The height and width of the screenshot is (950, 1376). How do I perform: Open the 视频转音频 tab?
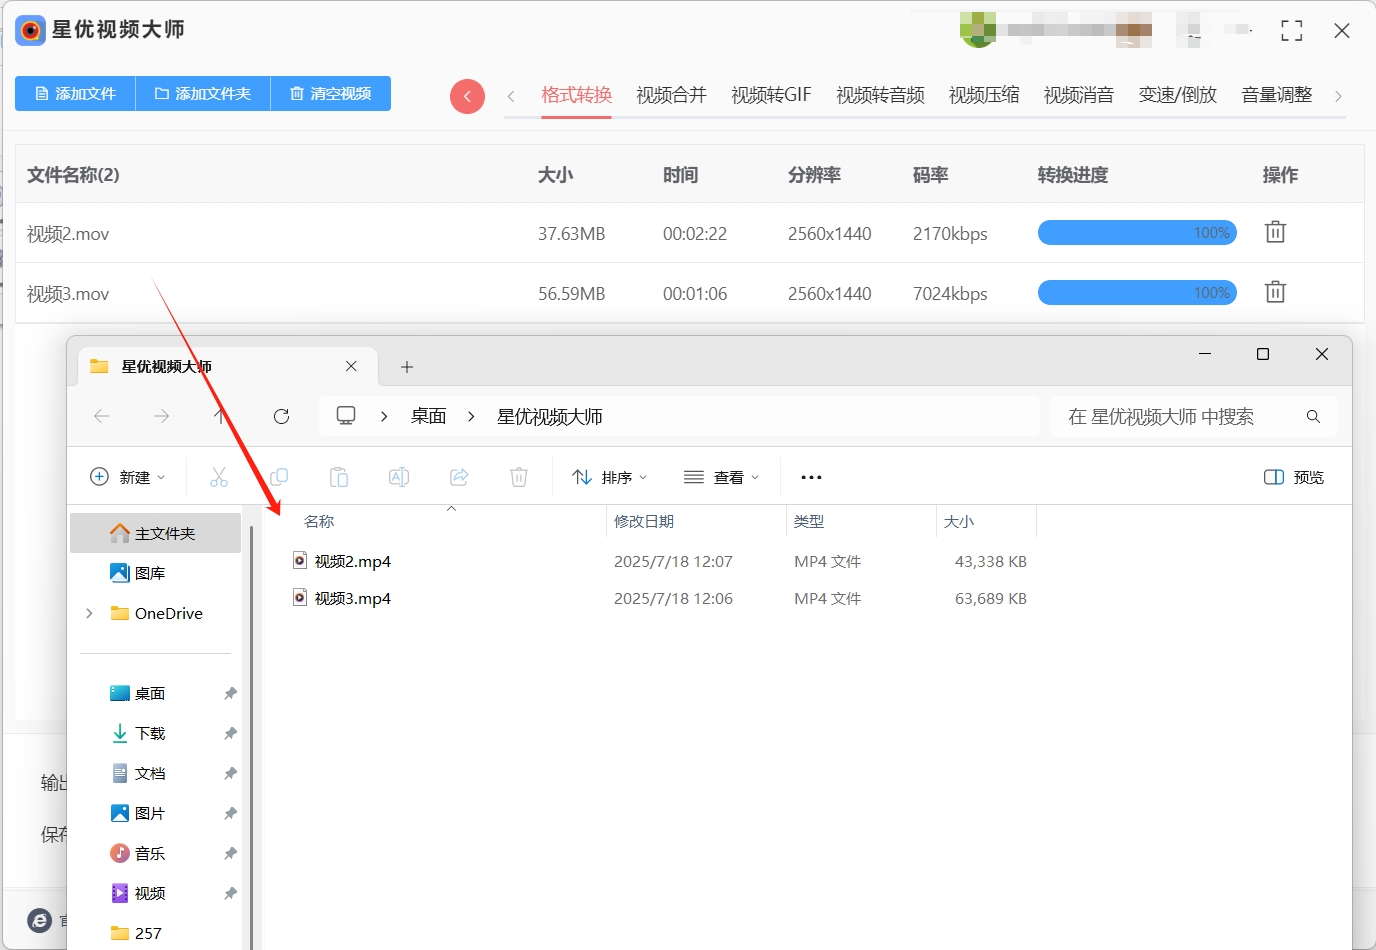880,95
